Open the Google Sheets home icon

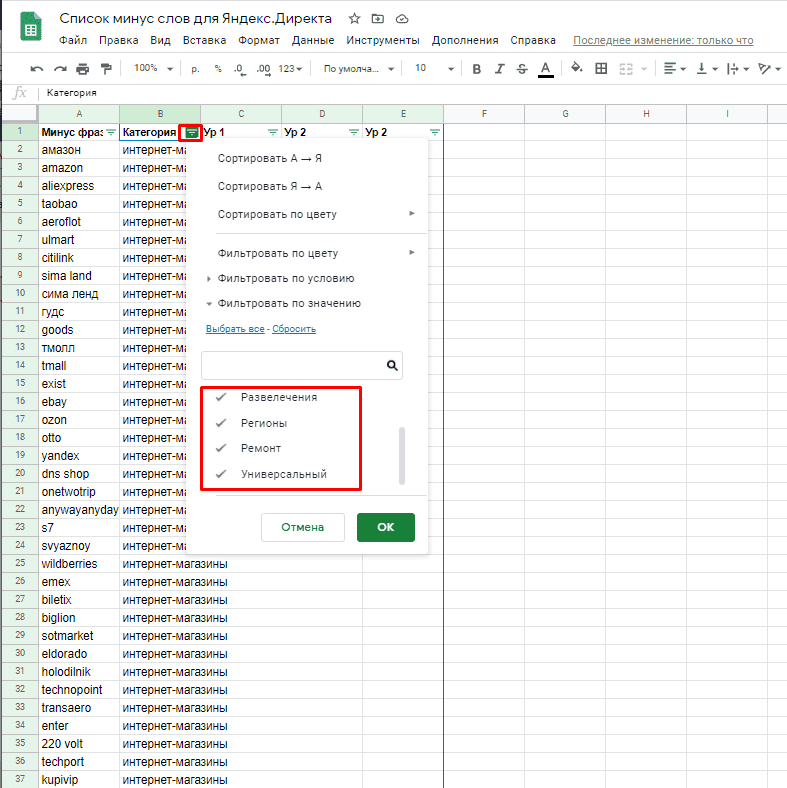click(x=31, y=26)
